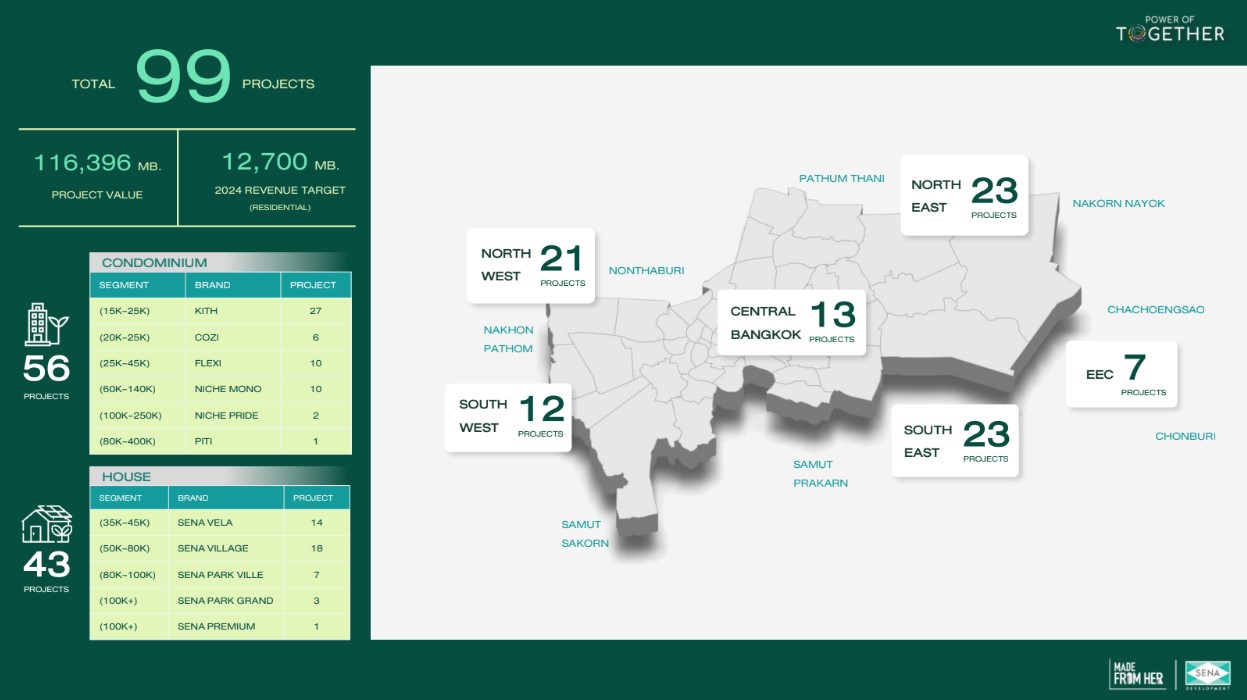The width and height of the screenshot is (1247, 700).
Task: Select the EEC 7 projects card
Action: coord(1121,374)
